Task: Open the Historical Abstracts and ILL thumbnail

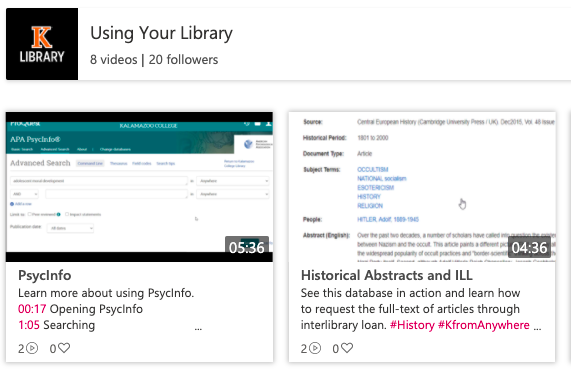Action: coord(422,187)
